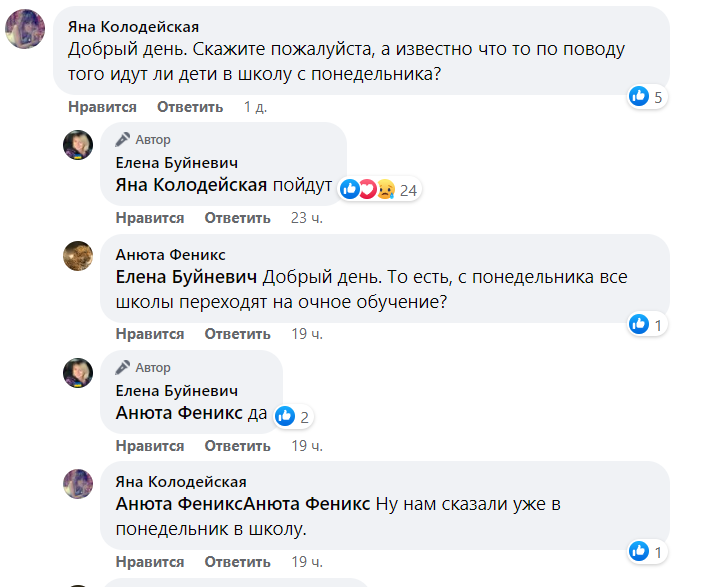
Task: Click the pencil Автор badge above the 'да' comment
Action: (143, 368)
